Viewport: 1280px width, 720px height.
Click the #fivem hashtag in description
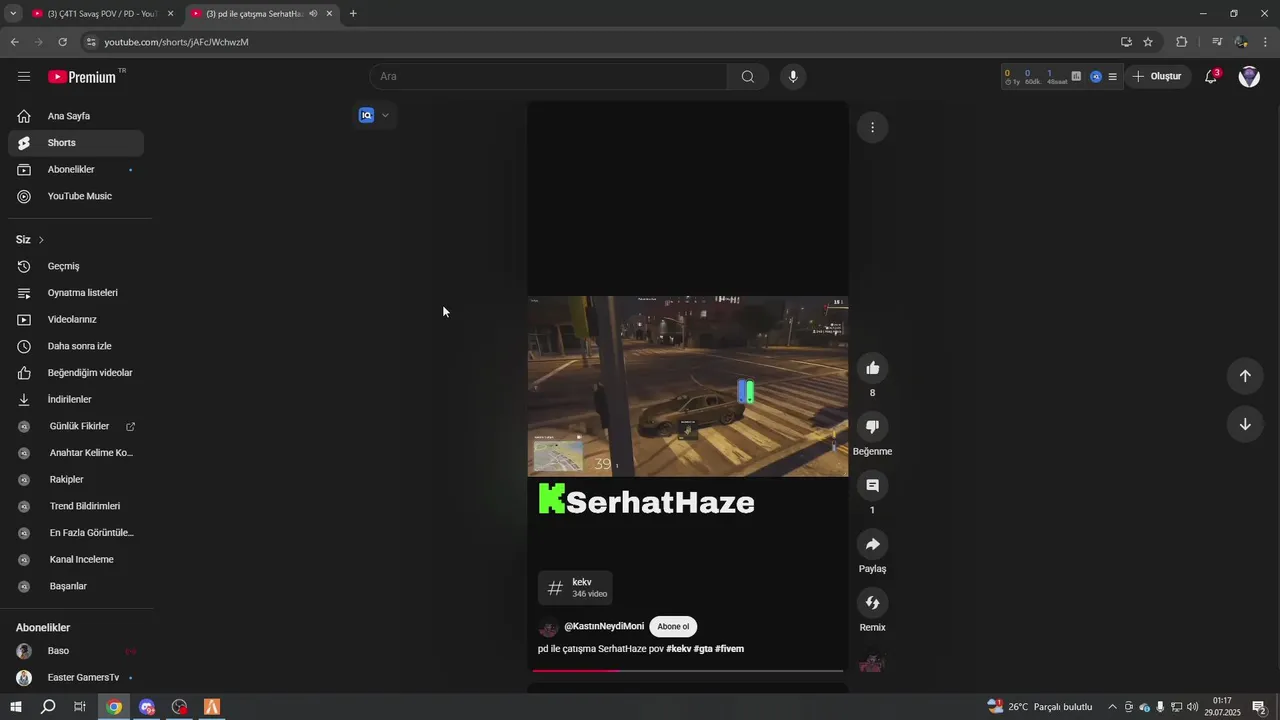730,649
